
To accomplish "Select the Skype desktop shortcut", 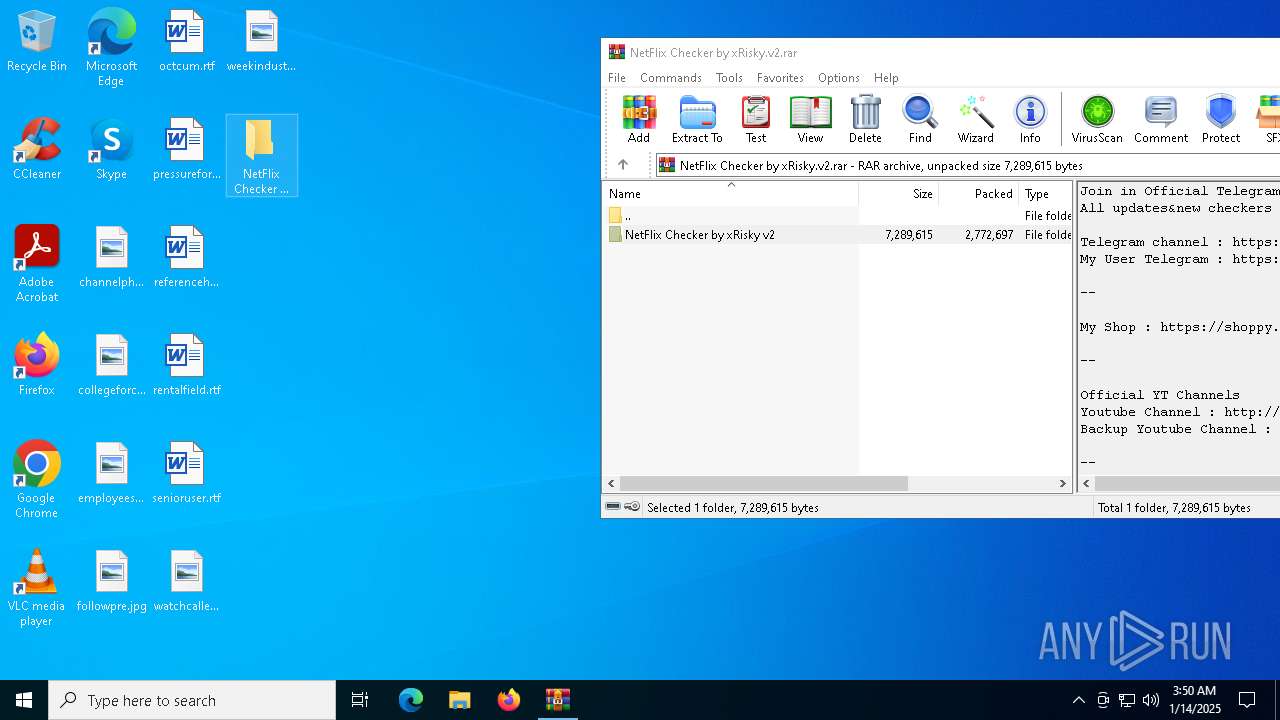I will 111,150.
